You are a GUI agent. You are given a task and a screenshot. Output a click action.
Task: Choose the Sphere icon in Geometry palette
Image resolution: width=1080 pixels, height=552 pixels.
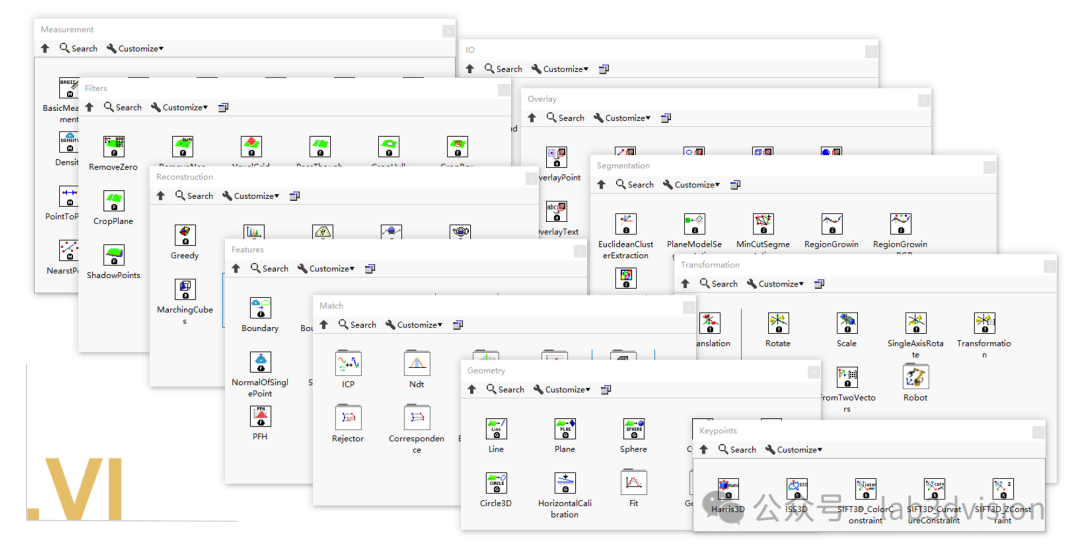[x=633, y=429]
